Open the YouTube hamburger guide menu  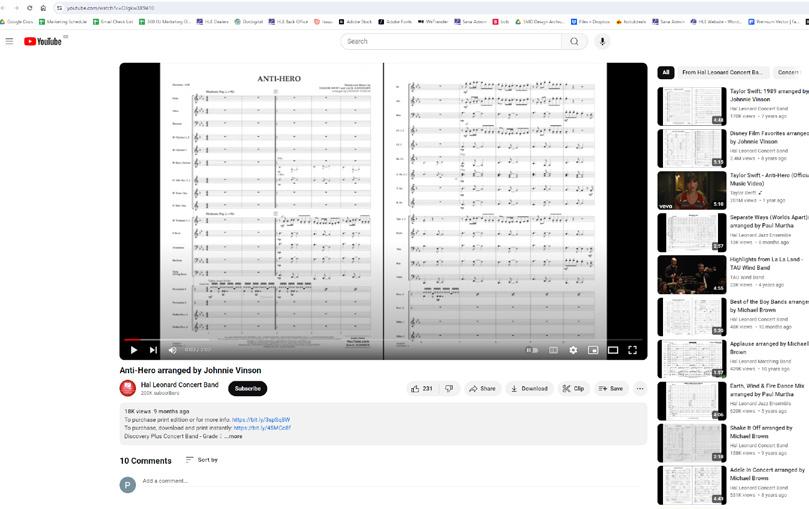tap(9, 41)
